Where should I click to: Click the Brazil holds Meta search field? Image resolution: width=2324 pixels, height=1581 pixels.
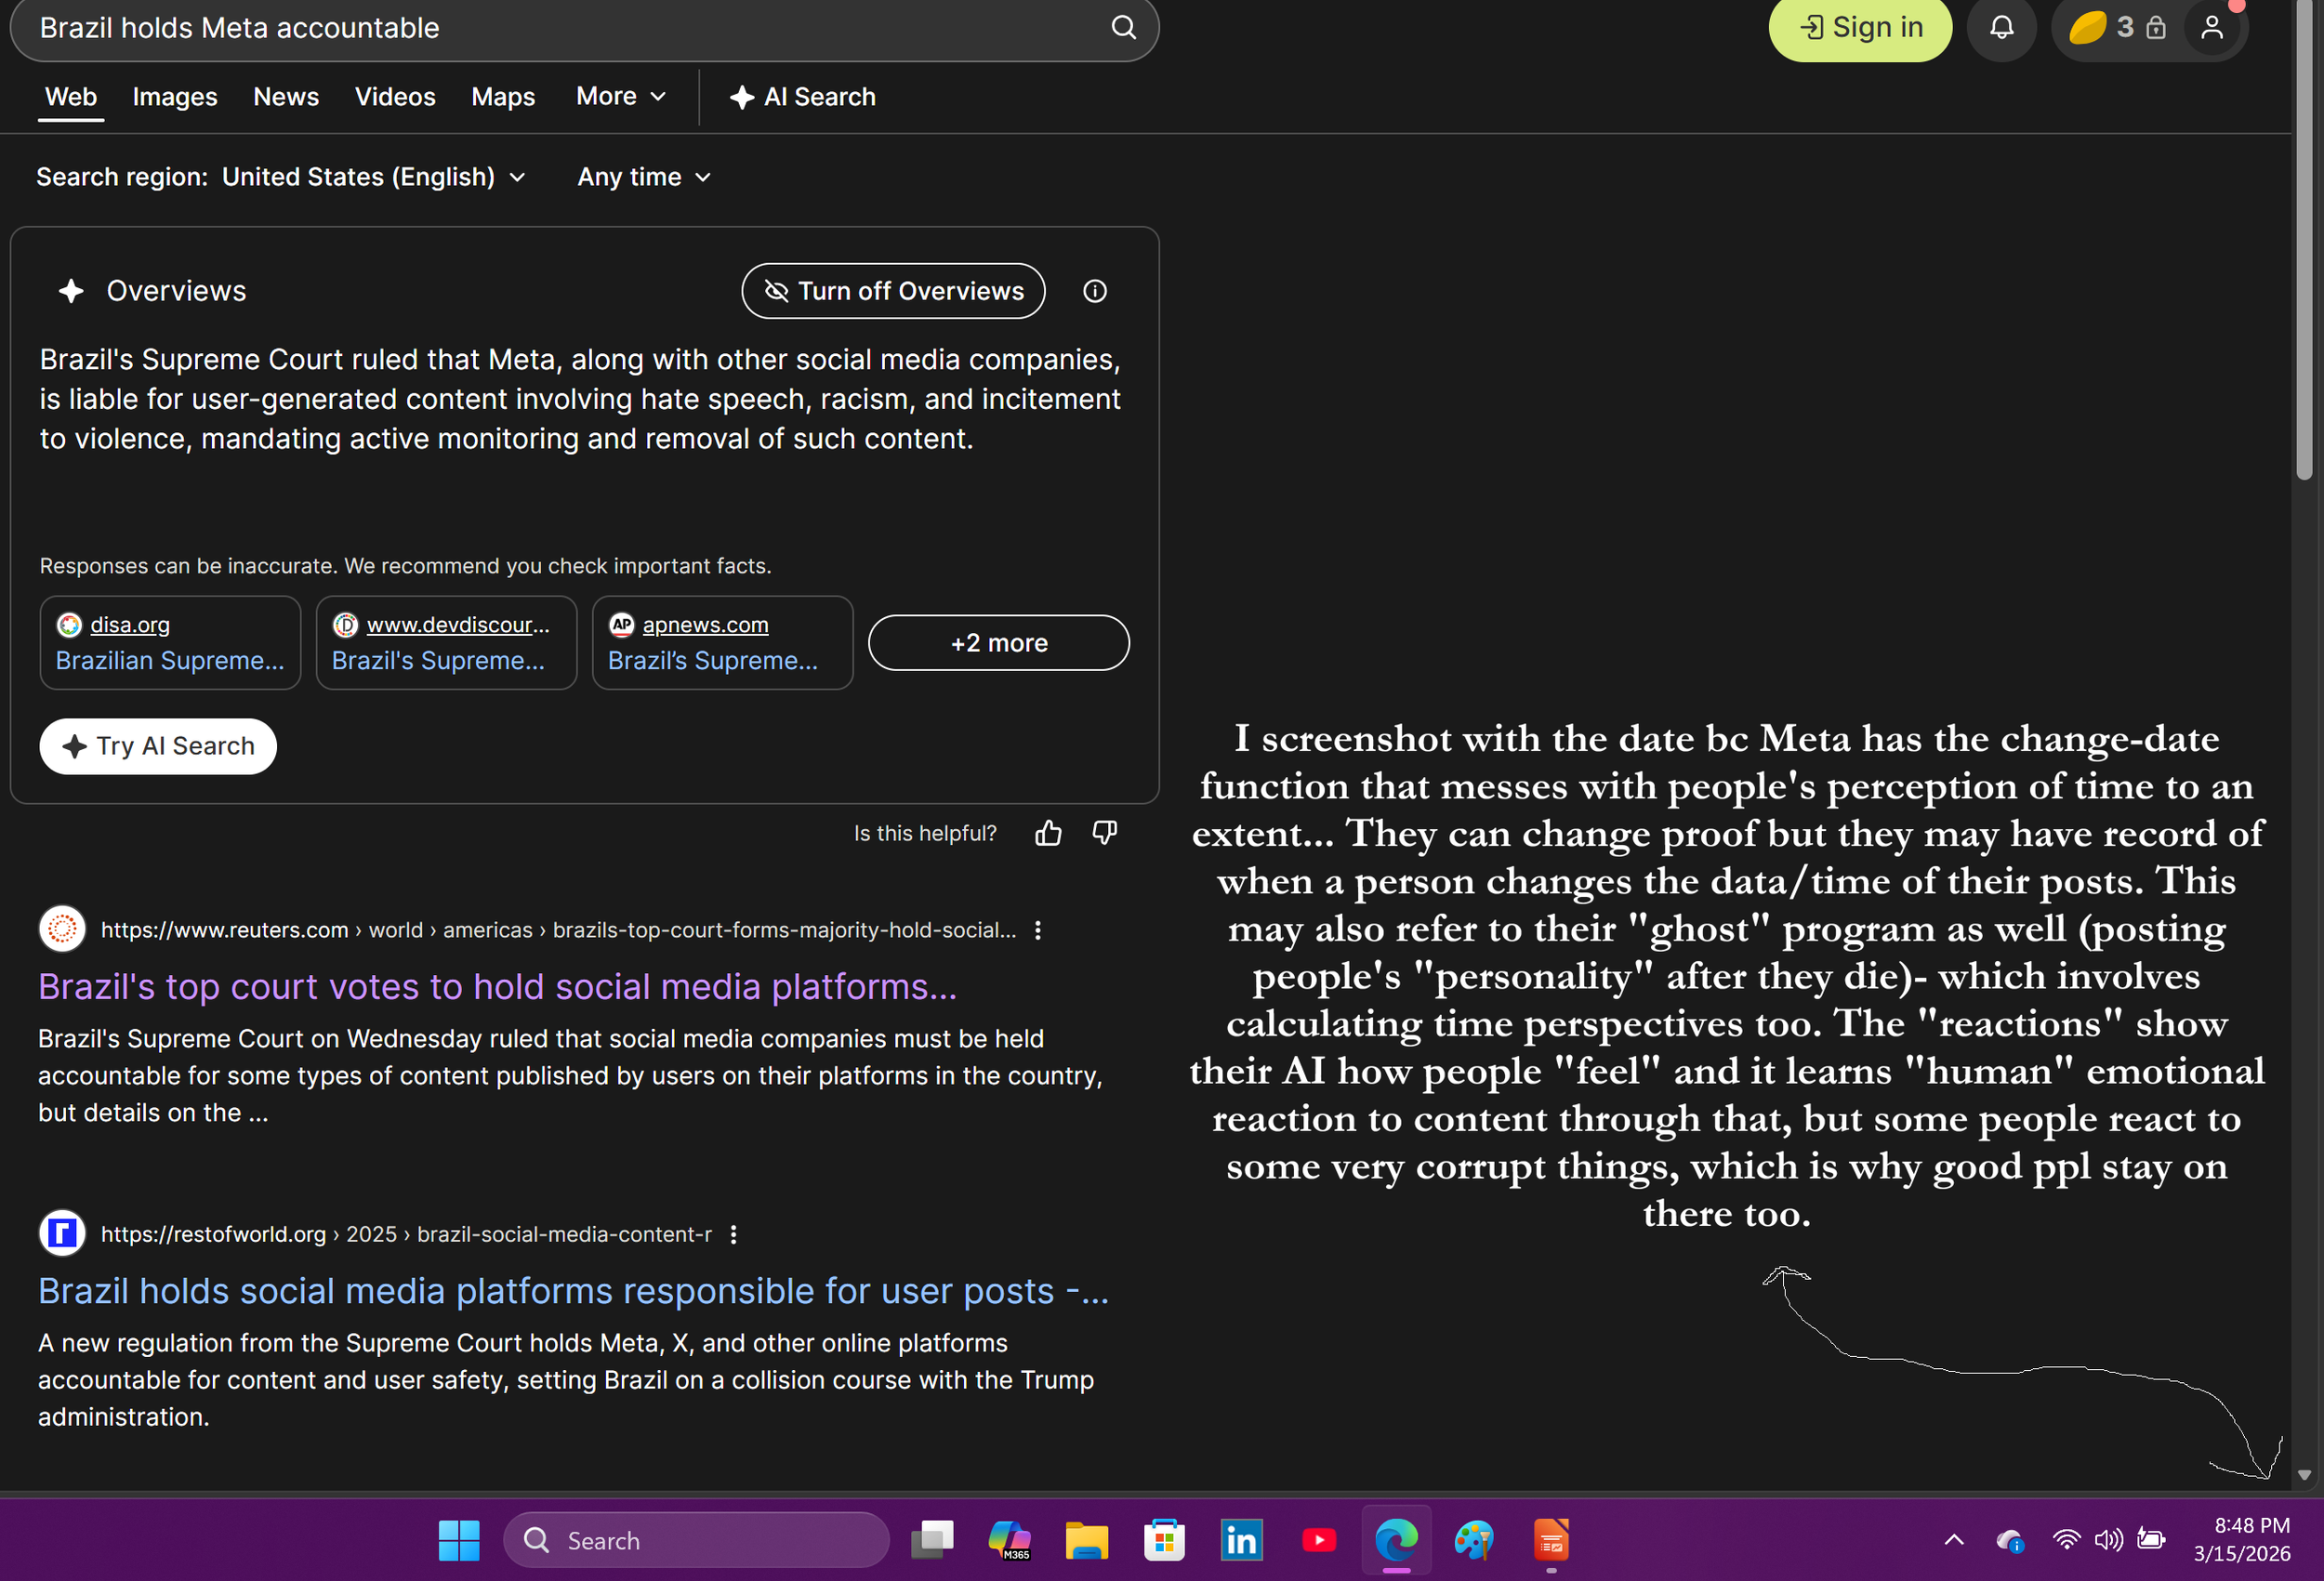tap(560, 28)
